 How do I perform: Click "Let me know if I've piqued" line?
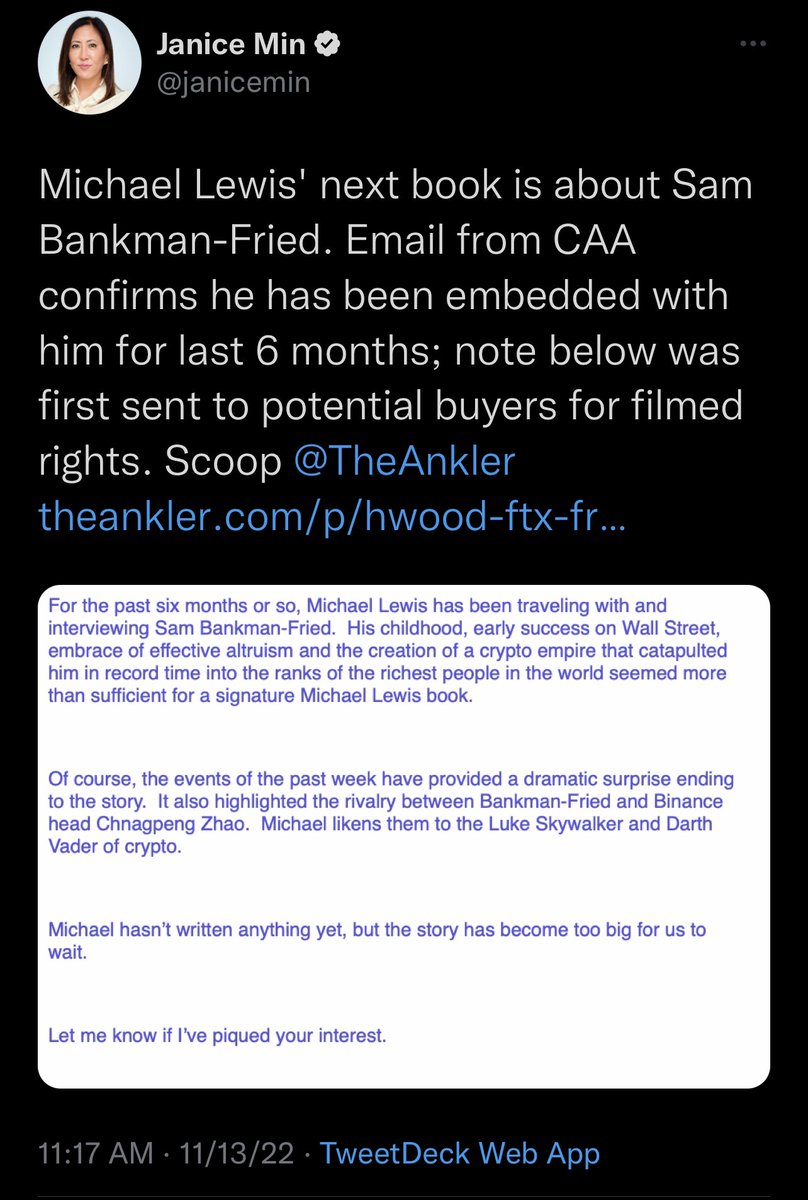217,1036
